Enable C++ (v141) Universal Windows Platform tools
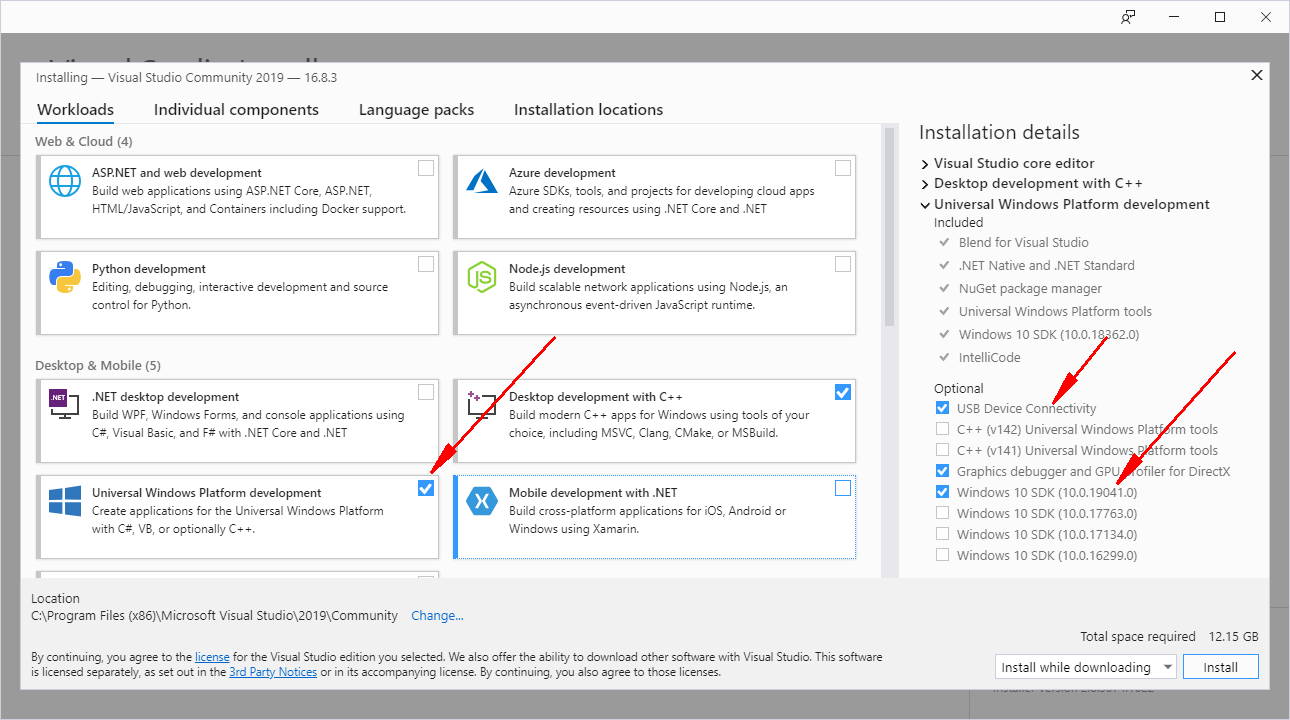Image resolution: width=1290 pixels, height=720 pixels. [942, 450]
